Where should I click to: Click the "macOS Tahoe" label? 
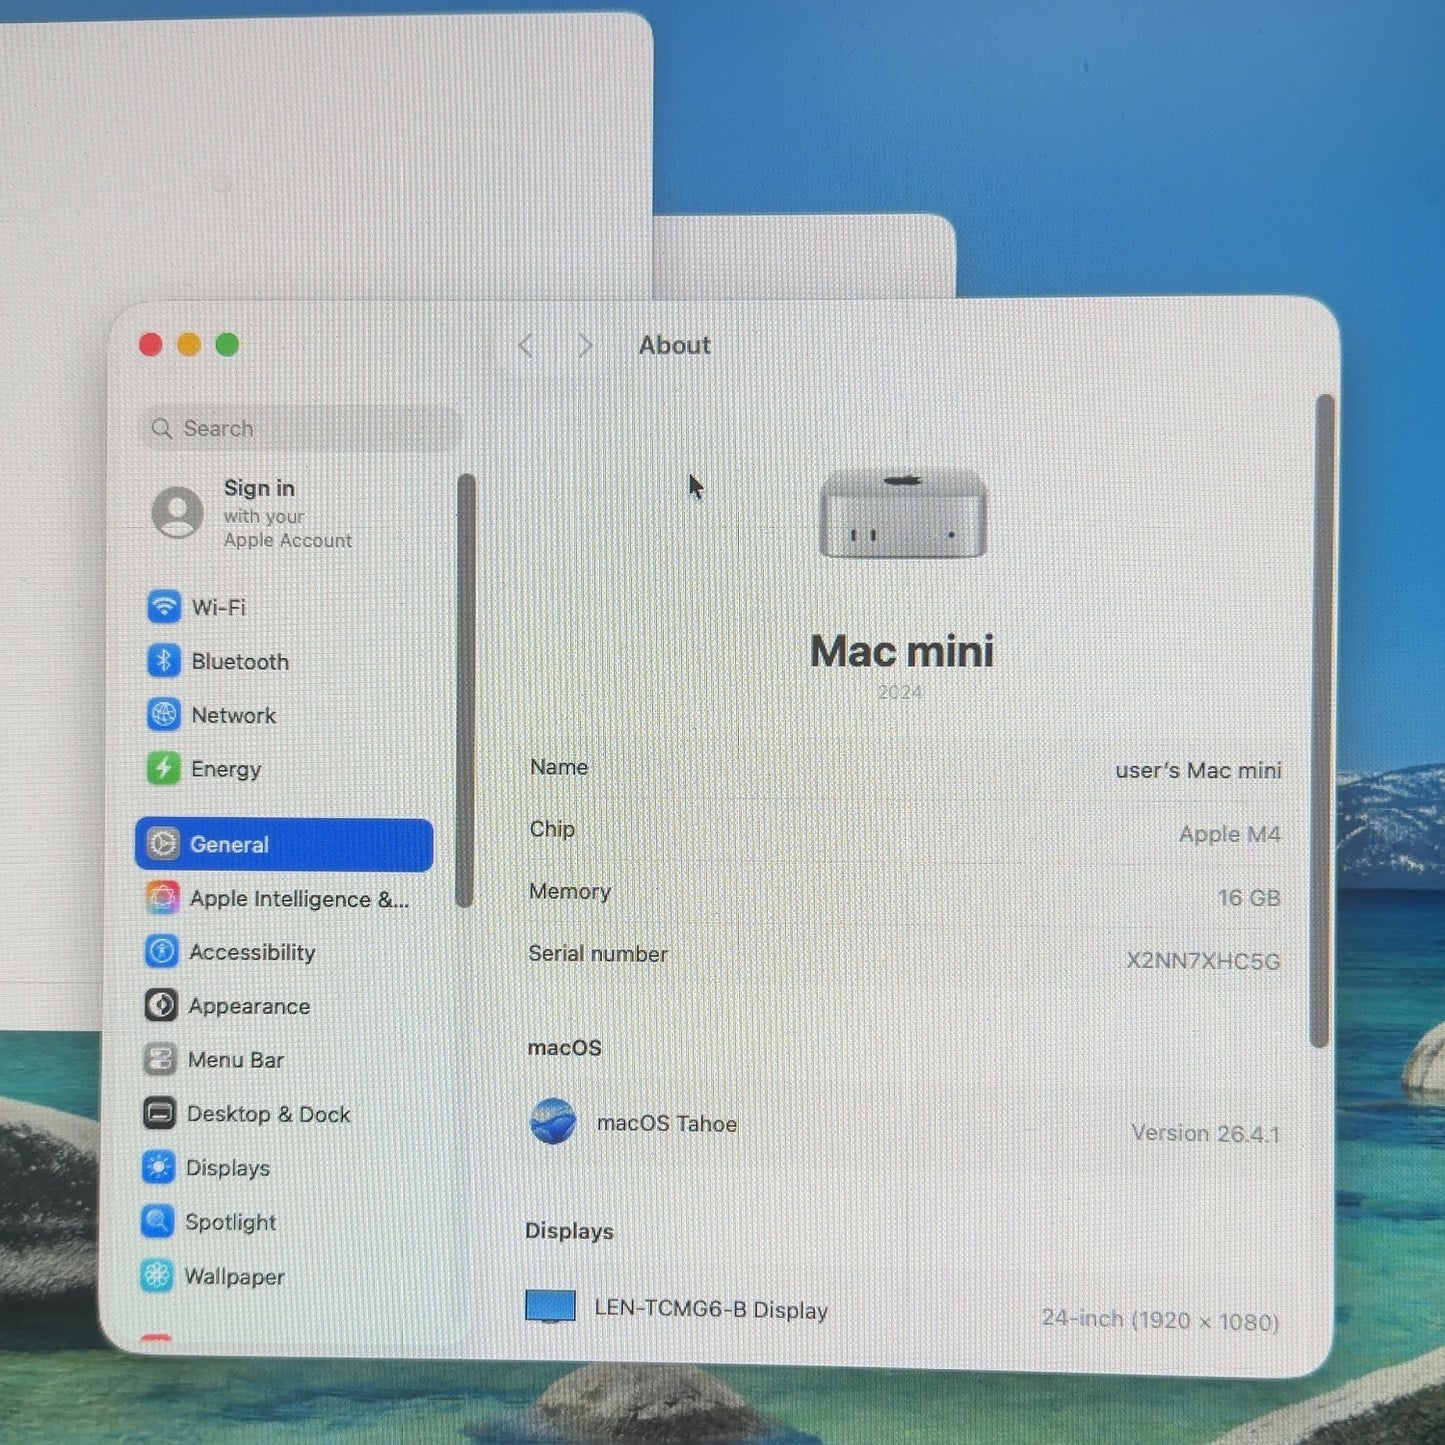(x=667, y=1123)
